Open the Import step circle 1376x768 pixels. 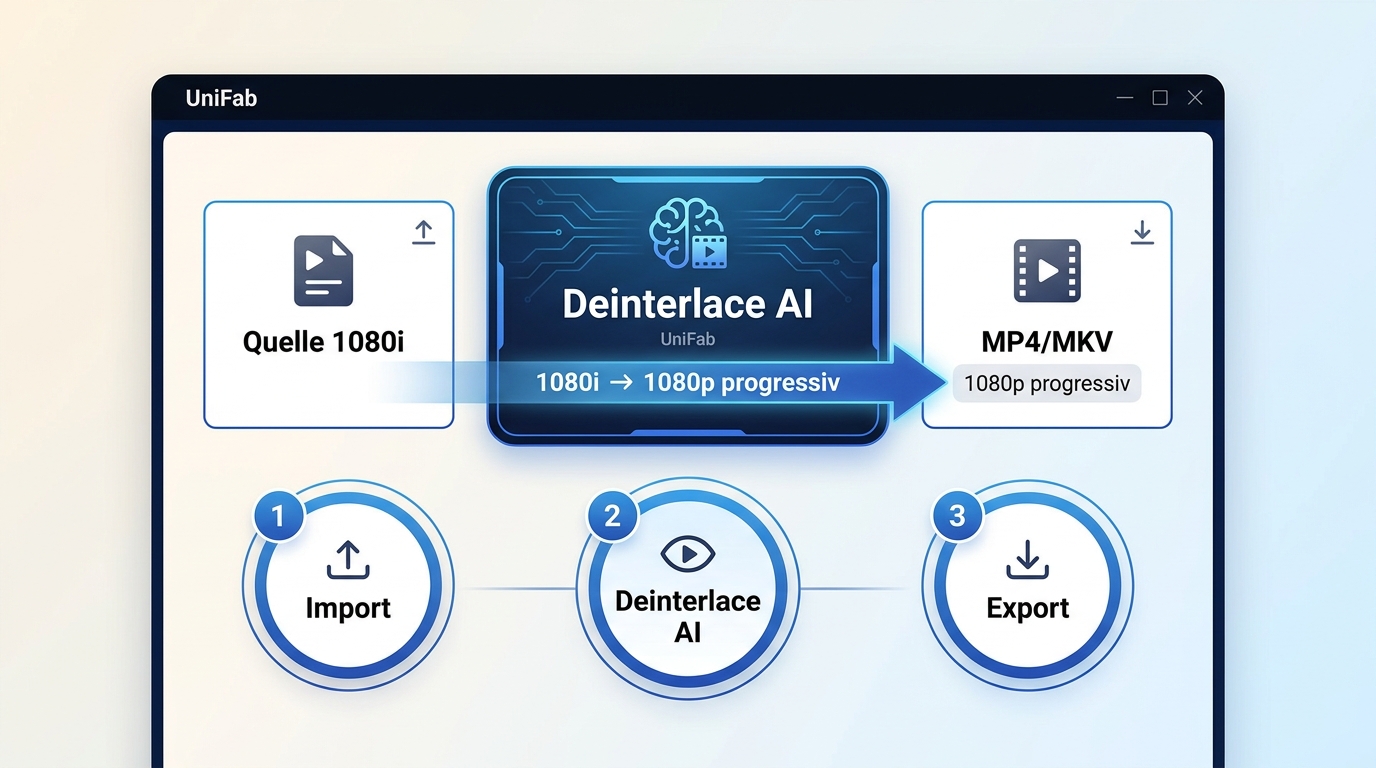tap(348, 586)
